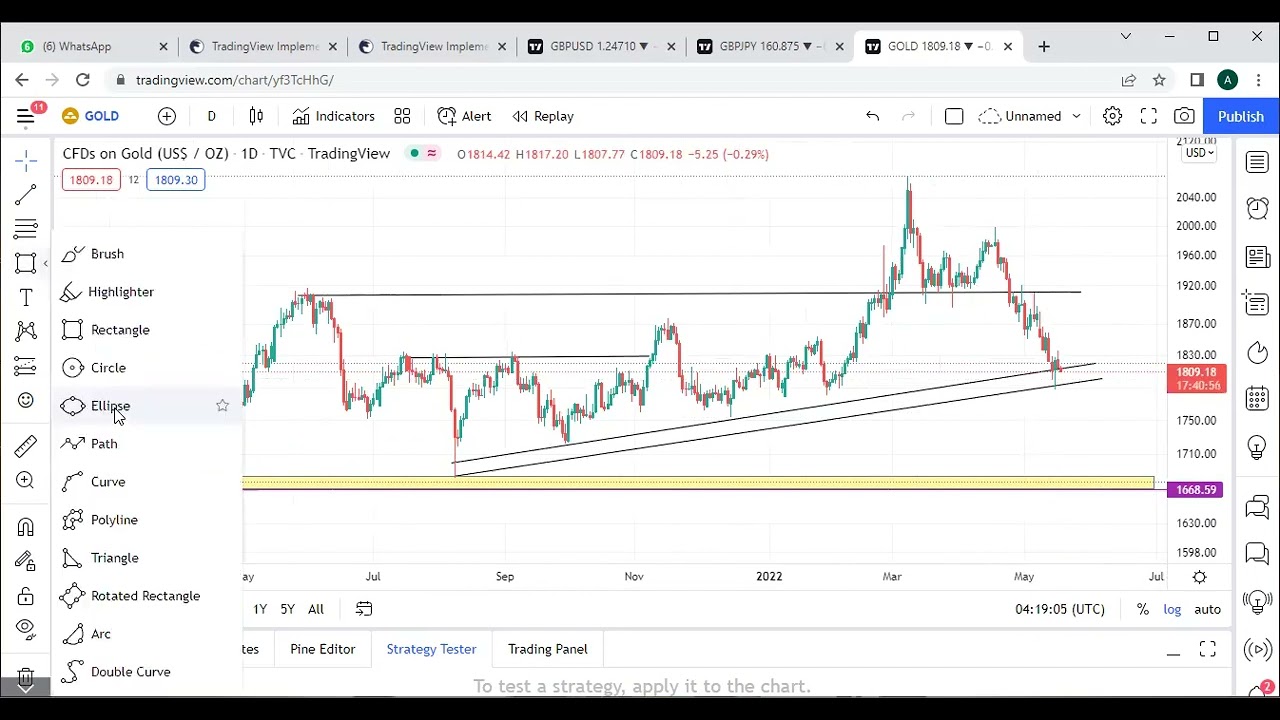Toggle log scale
The height and width of the screenshot is (720, 1280).
tap(1172, 609)
